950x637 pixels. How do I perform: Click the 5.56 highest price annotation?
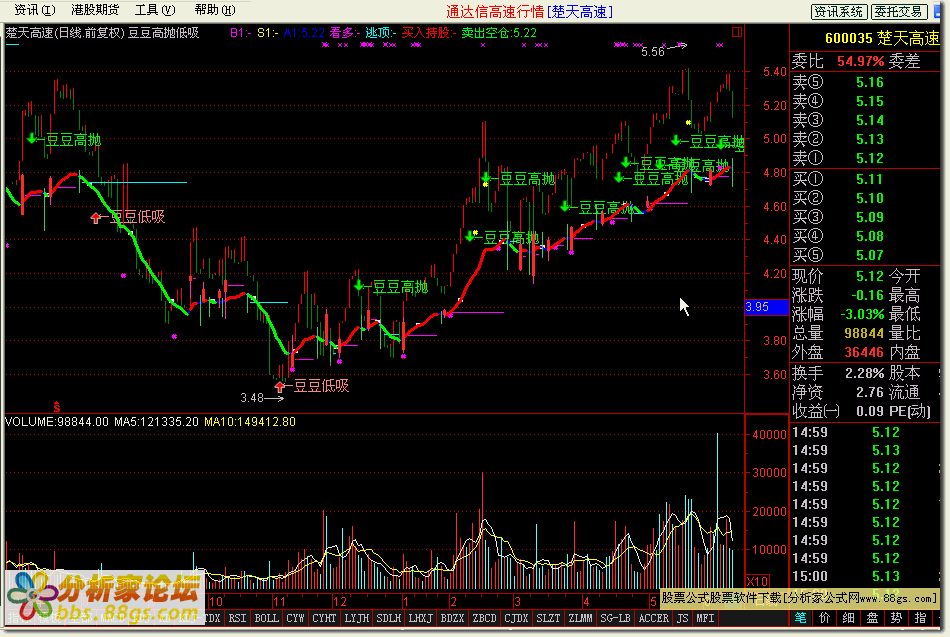(653, 52)
